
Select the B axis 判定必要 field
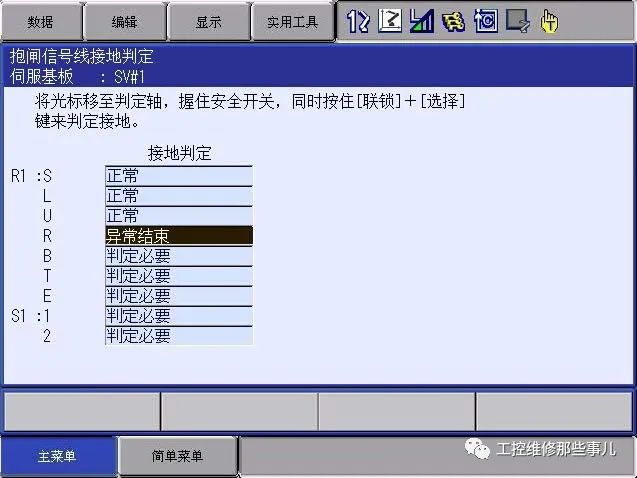click(179, 256)
